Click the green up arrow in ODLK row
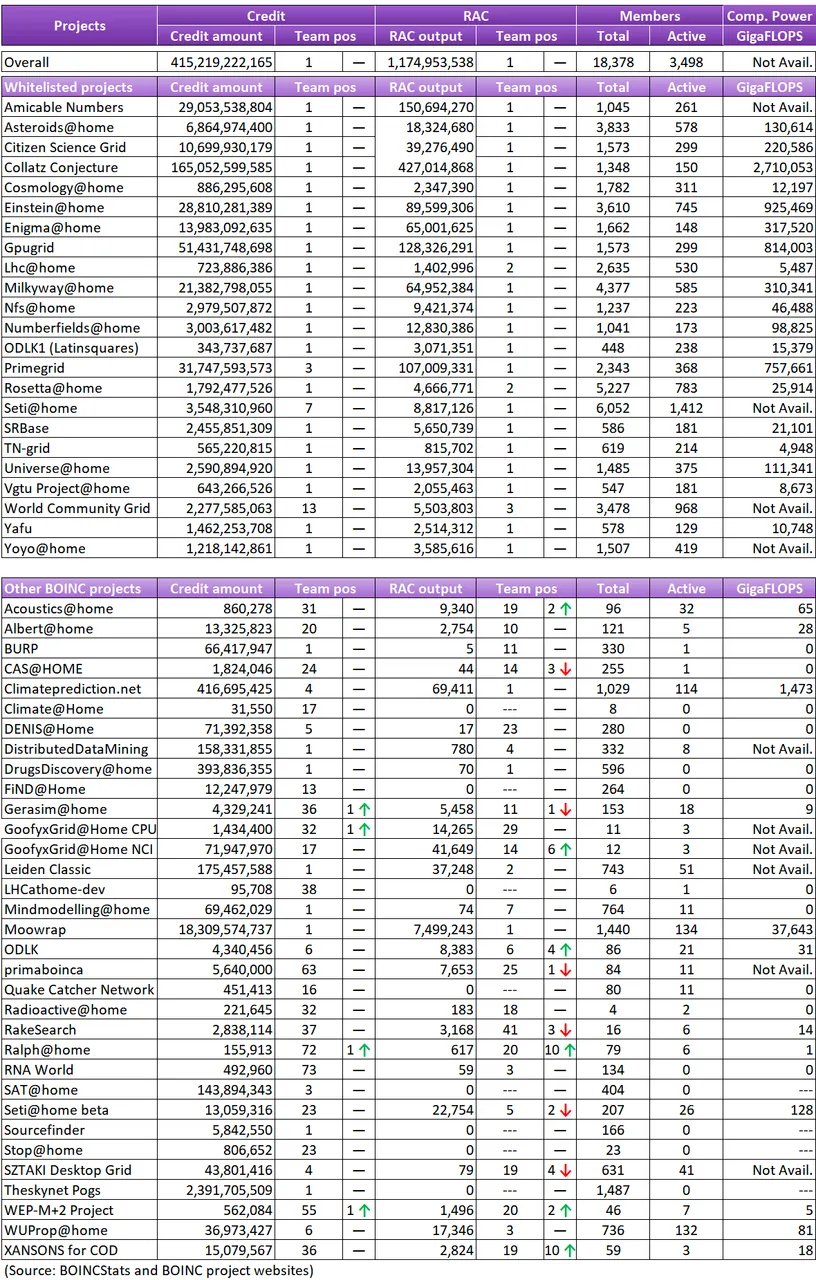Screen dimensions: 816x1280 [565, 949]
